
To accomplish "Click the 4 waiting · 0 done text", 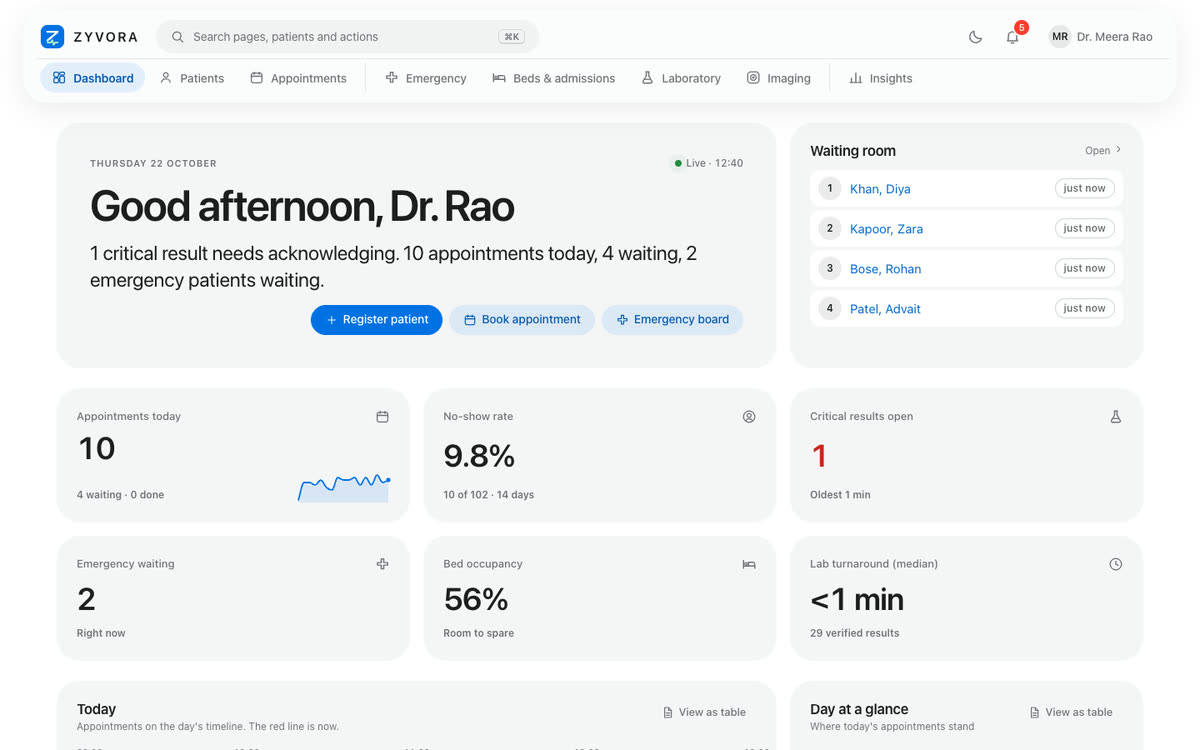I will click(120, 494).
